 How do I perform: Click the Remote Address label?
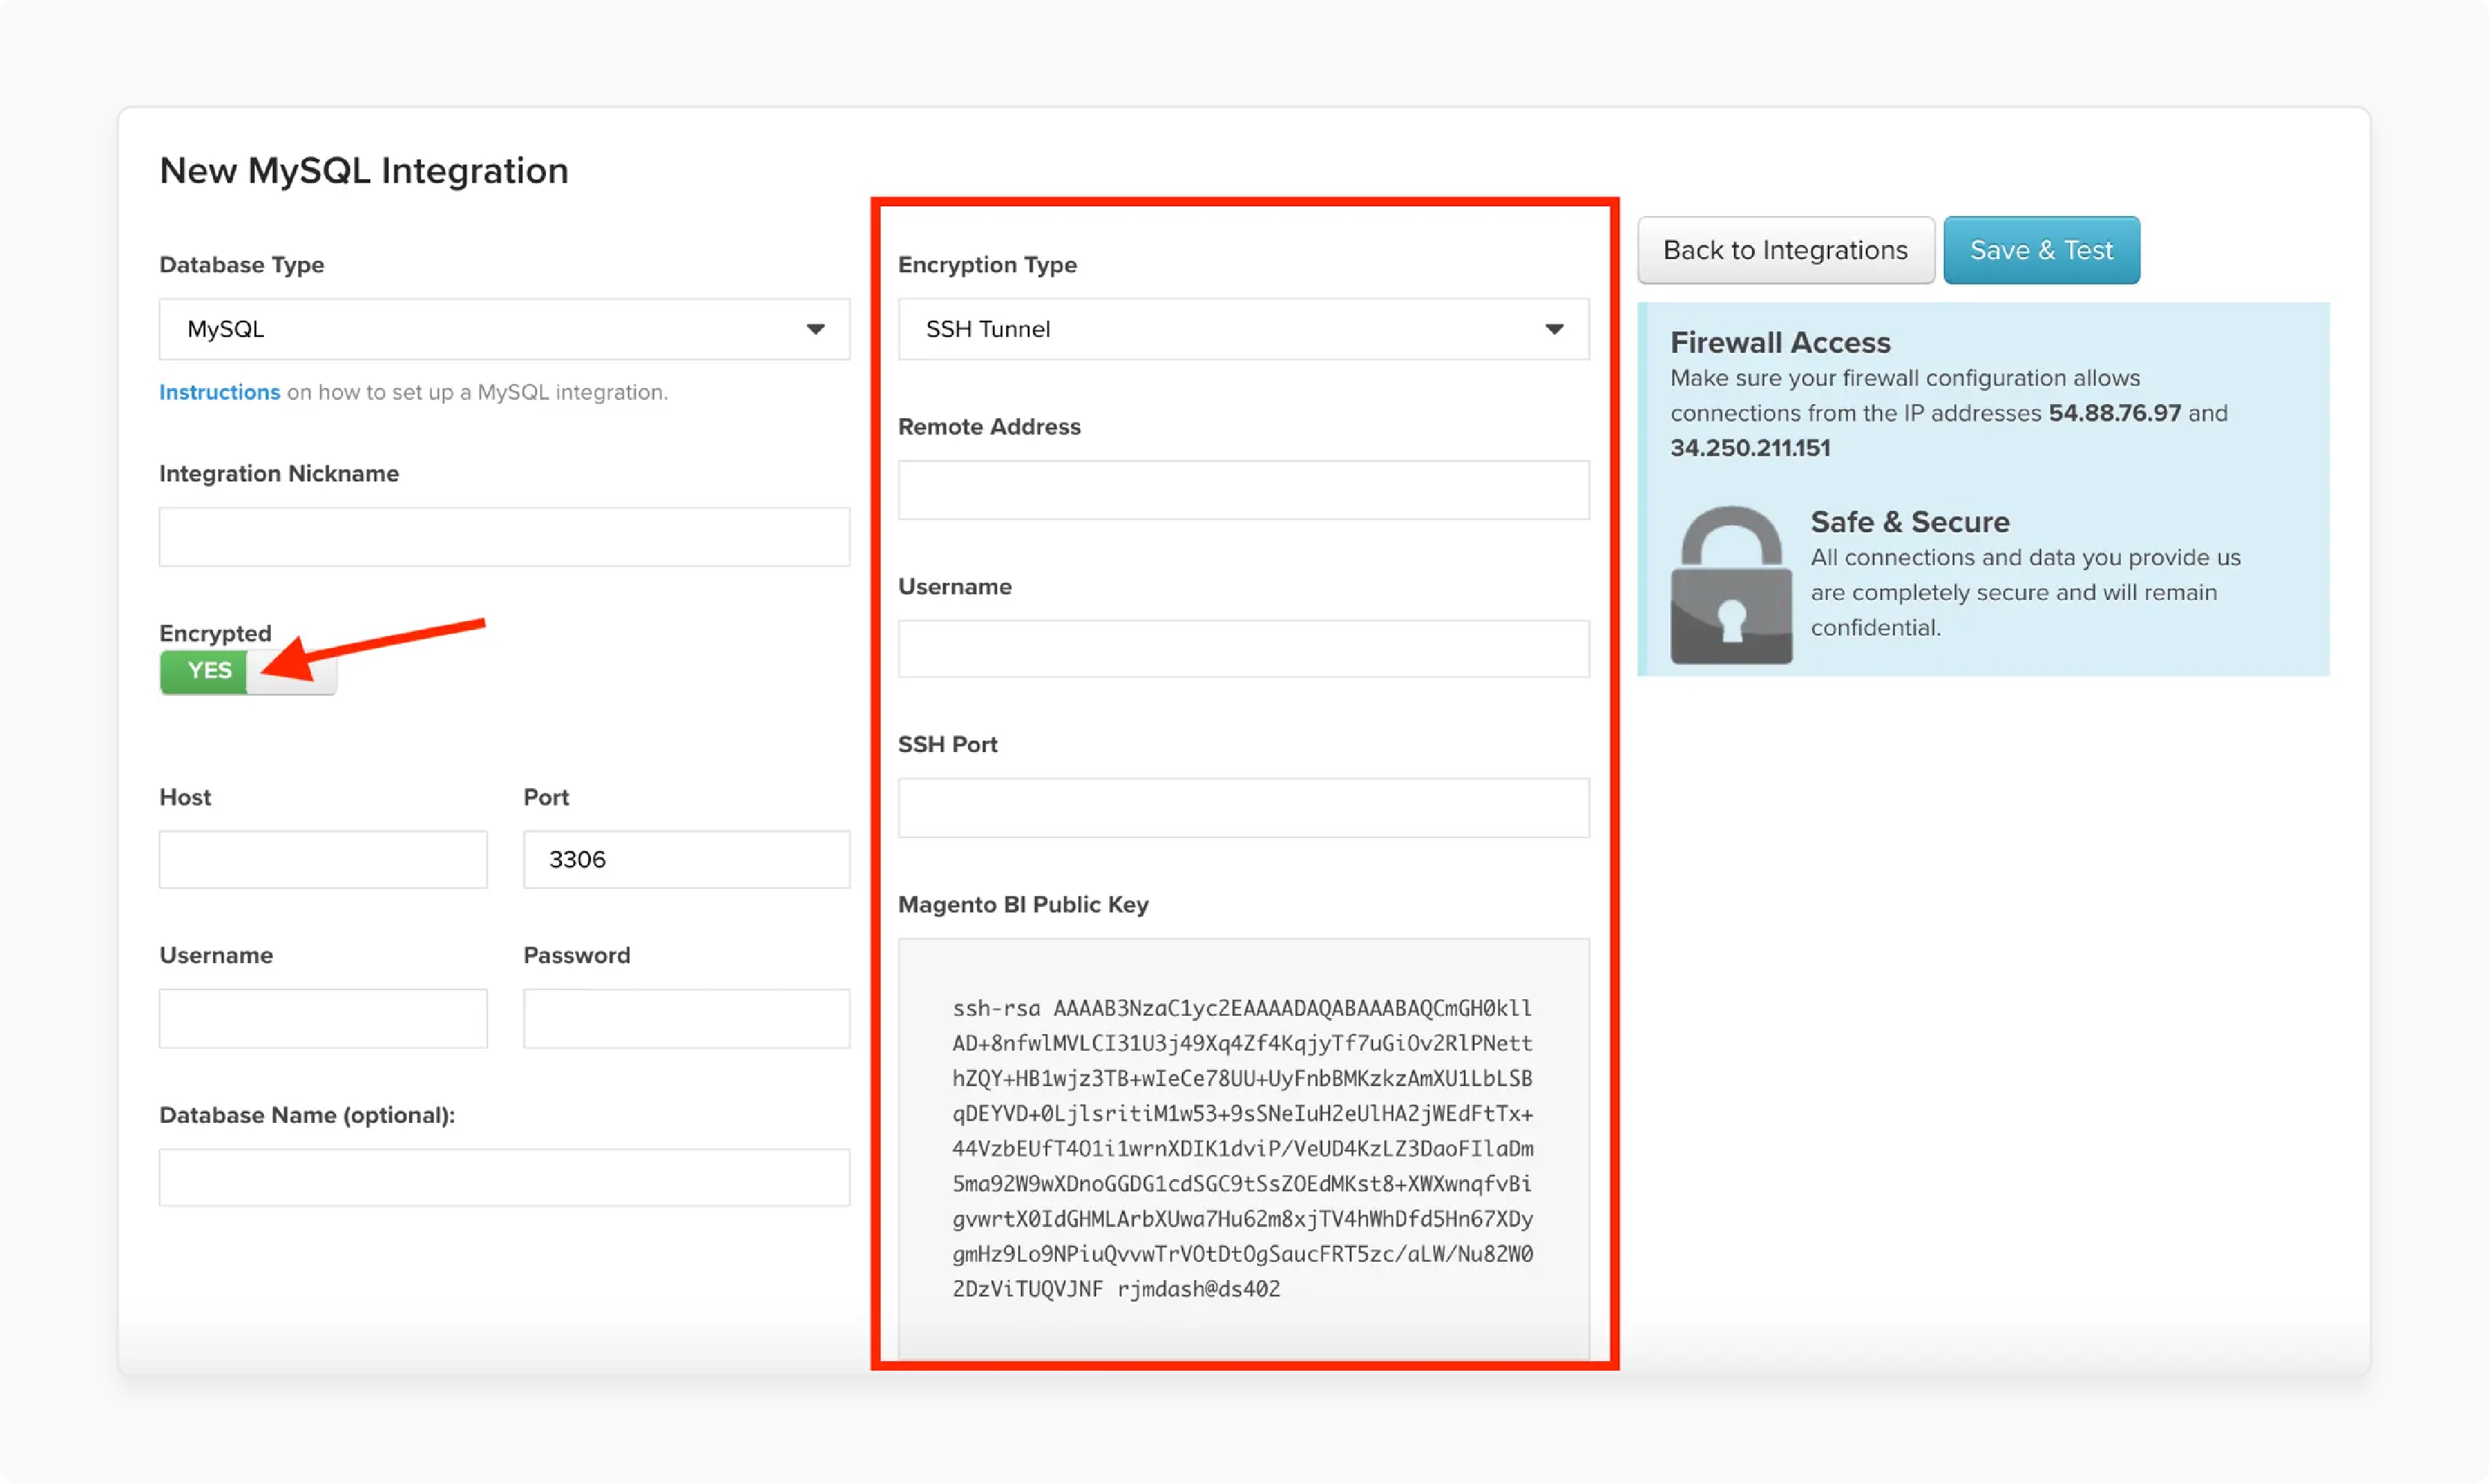pyautogui.click(x=989, y=427)
